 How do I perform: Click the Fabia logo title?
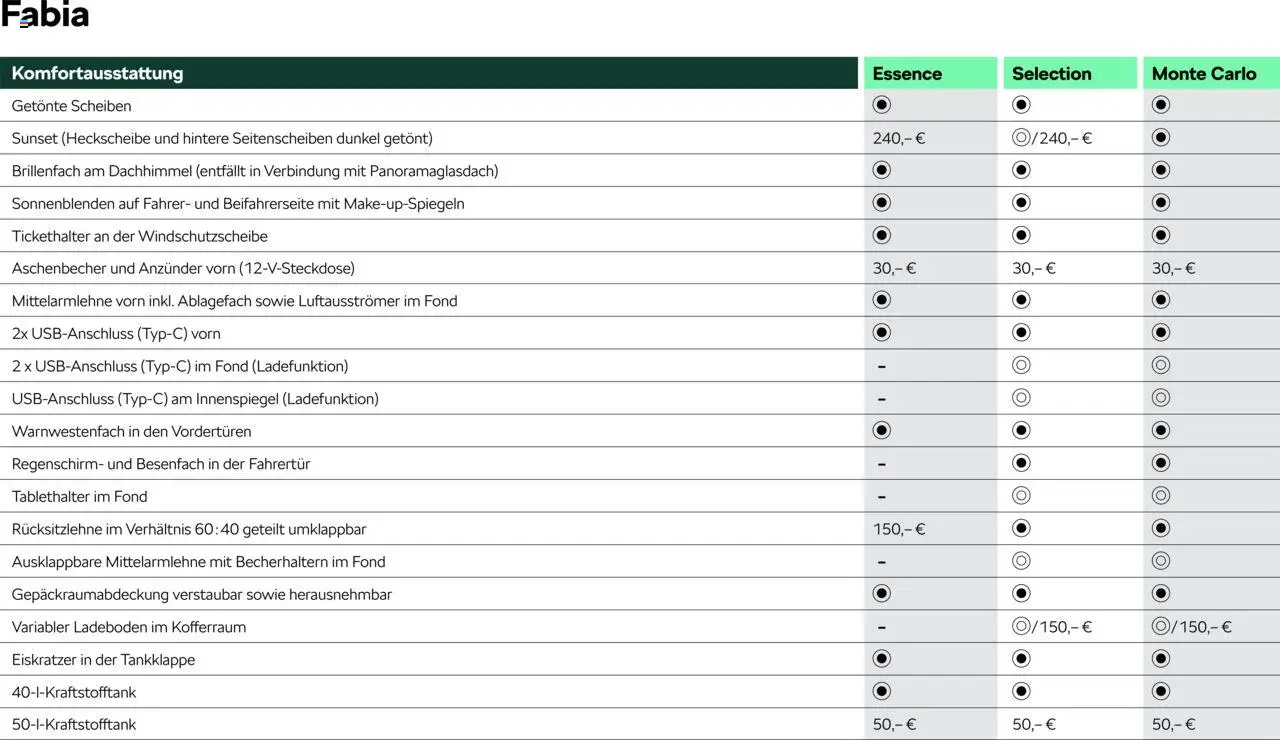(x=45, y=15)
